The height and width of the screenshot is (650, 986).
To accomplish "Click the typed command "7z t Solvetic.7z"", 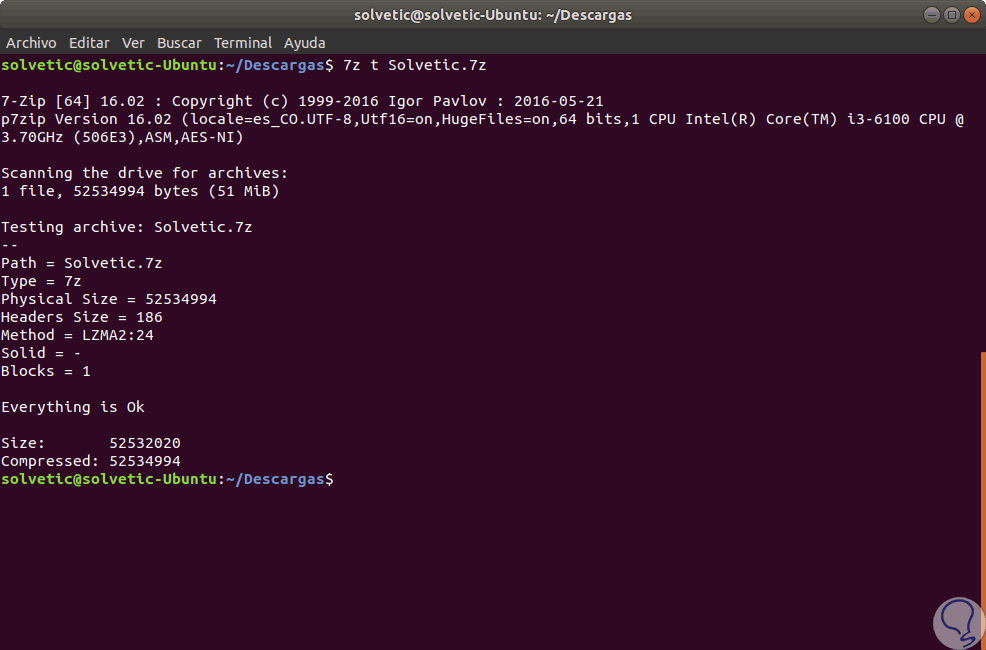I will pyautogui.click(x=415, y=65).
